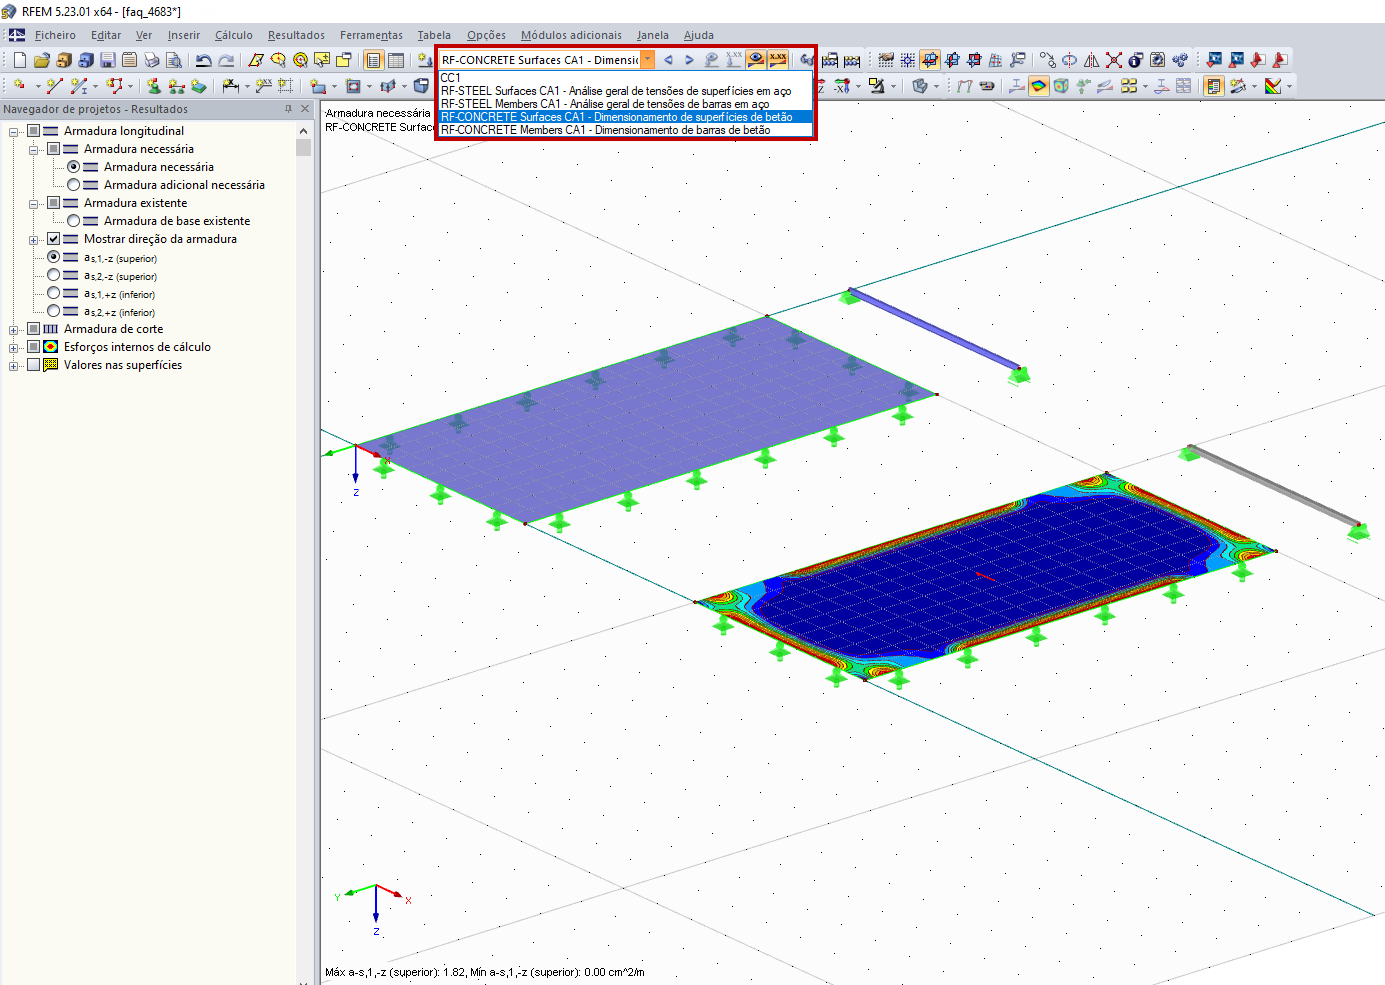This screenshot has width=1385, height=985.
Task: Close the Navegador de projetos panel
Action: 305,109
